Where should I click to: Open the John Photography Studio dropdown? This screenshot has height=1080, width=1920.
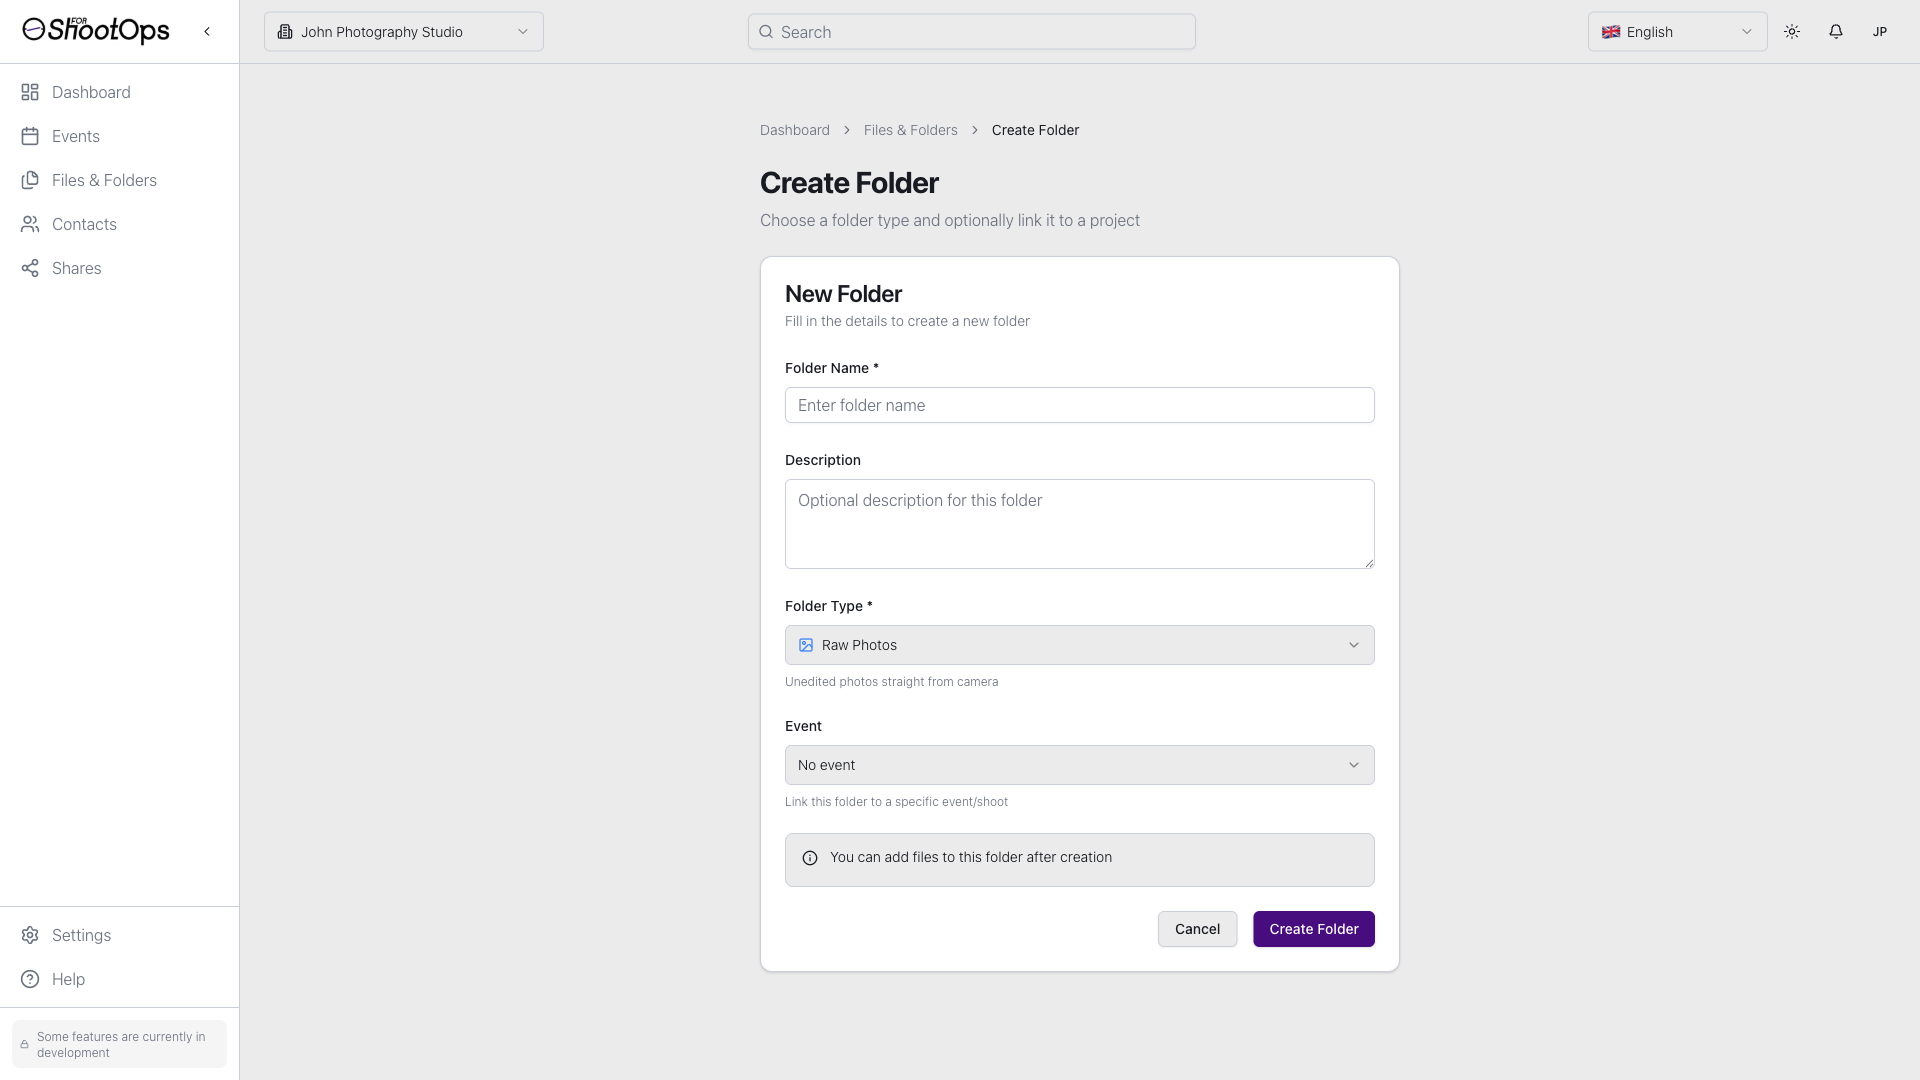pos(403,32)
